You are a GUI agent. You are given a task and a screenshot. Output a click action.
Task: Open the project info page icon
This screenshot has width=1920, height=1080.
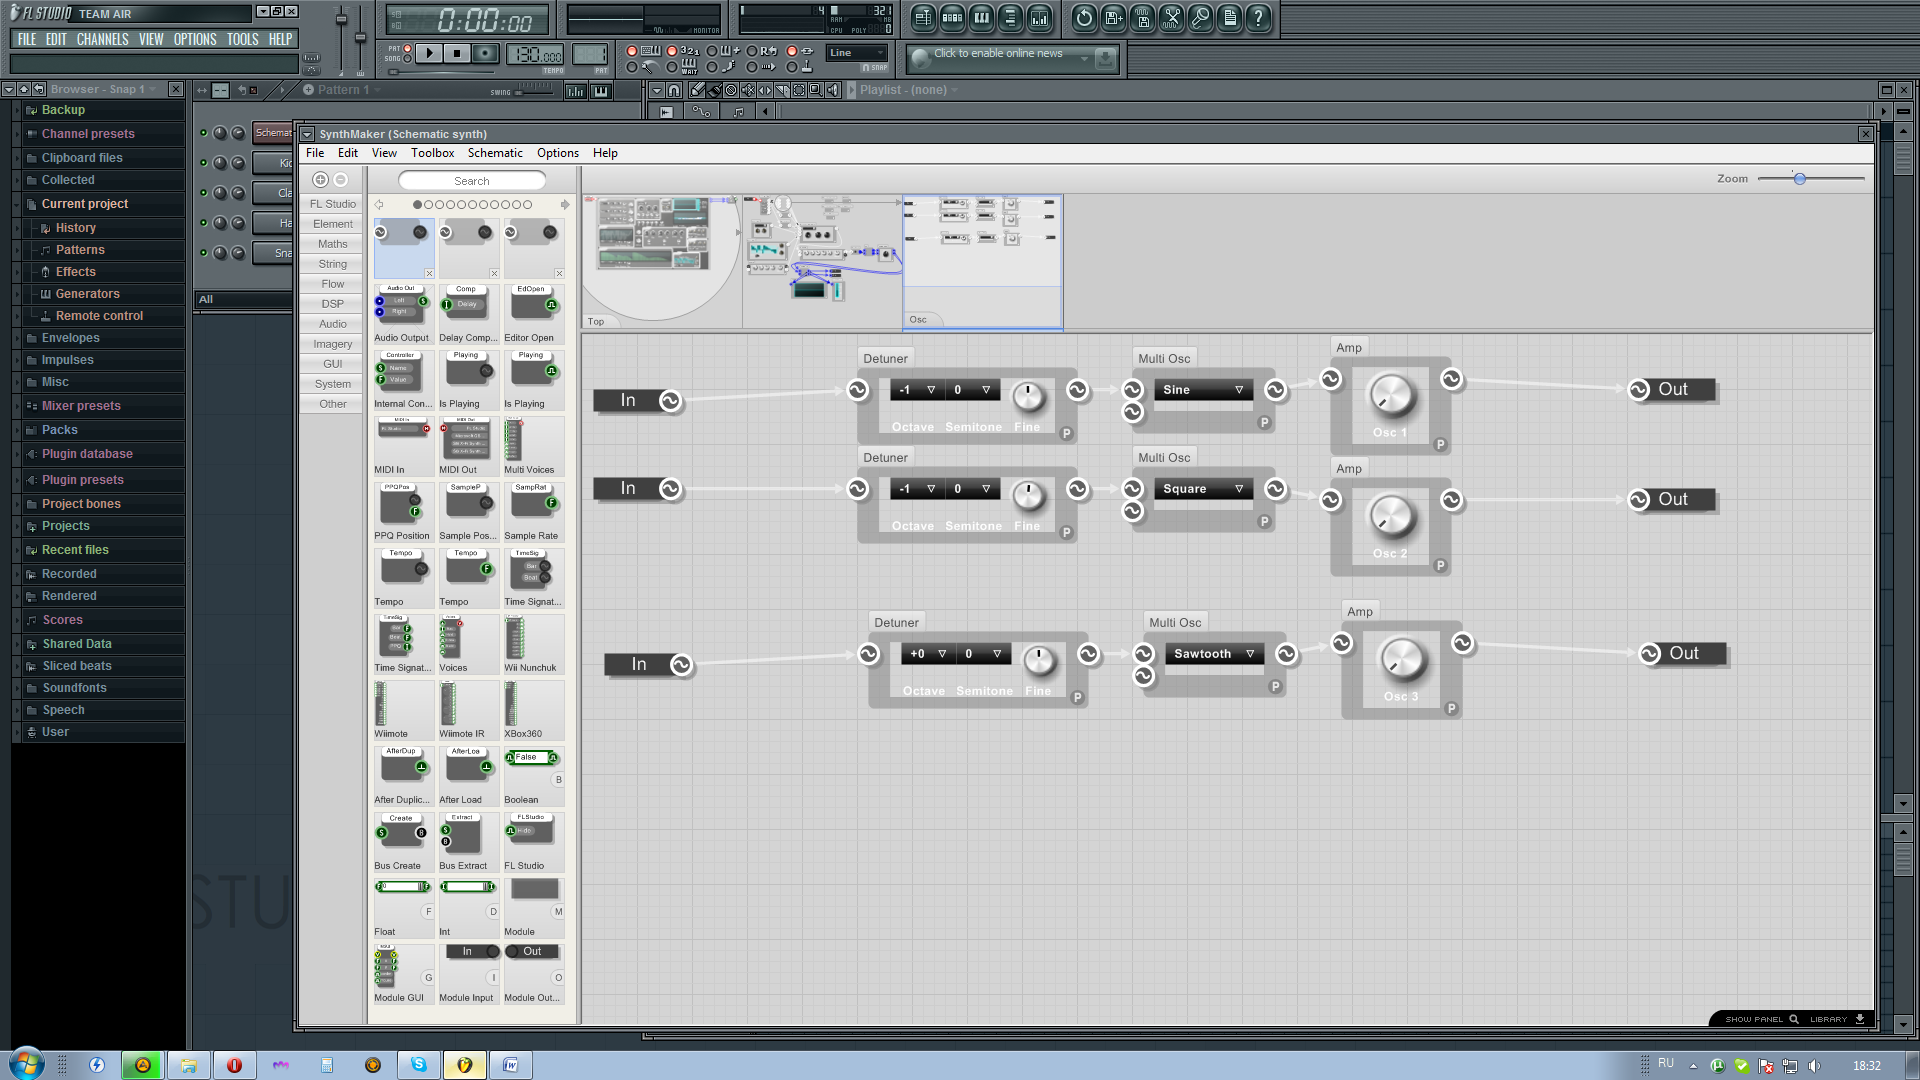tap(1229, 18)
